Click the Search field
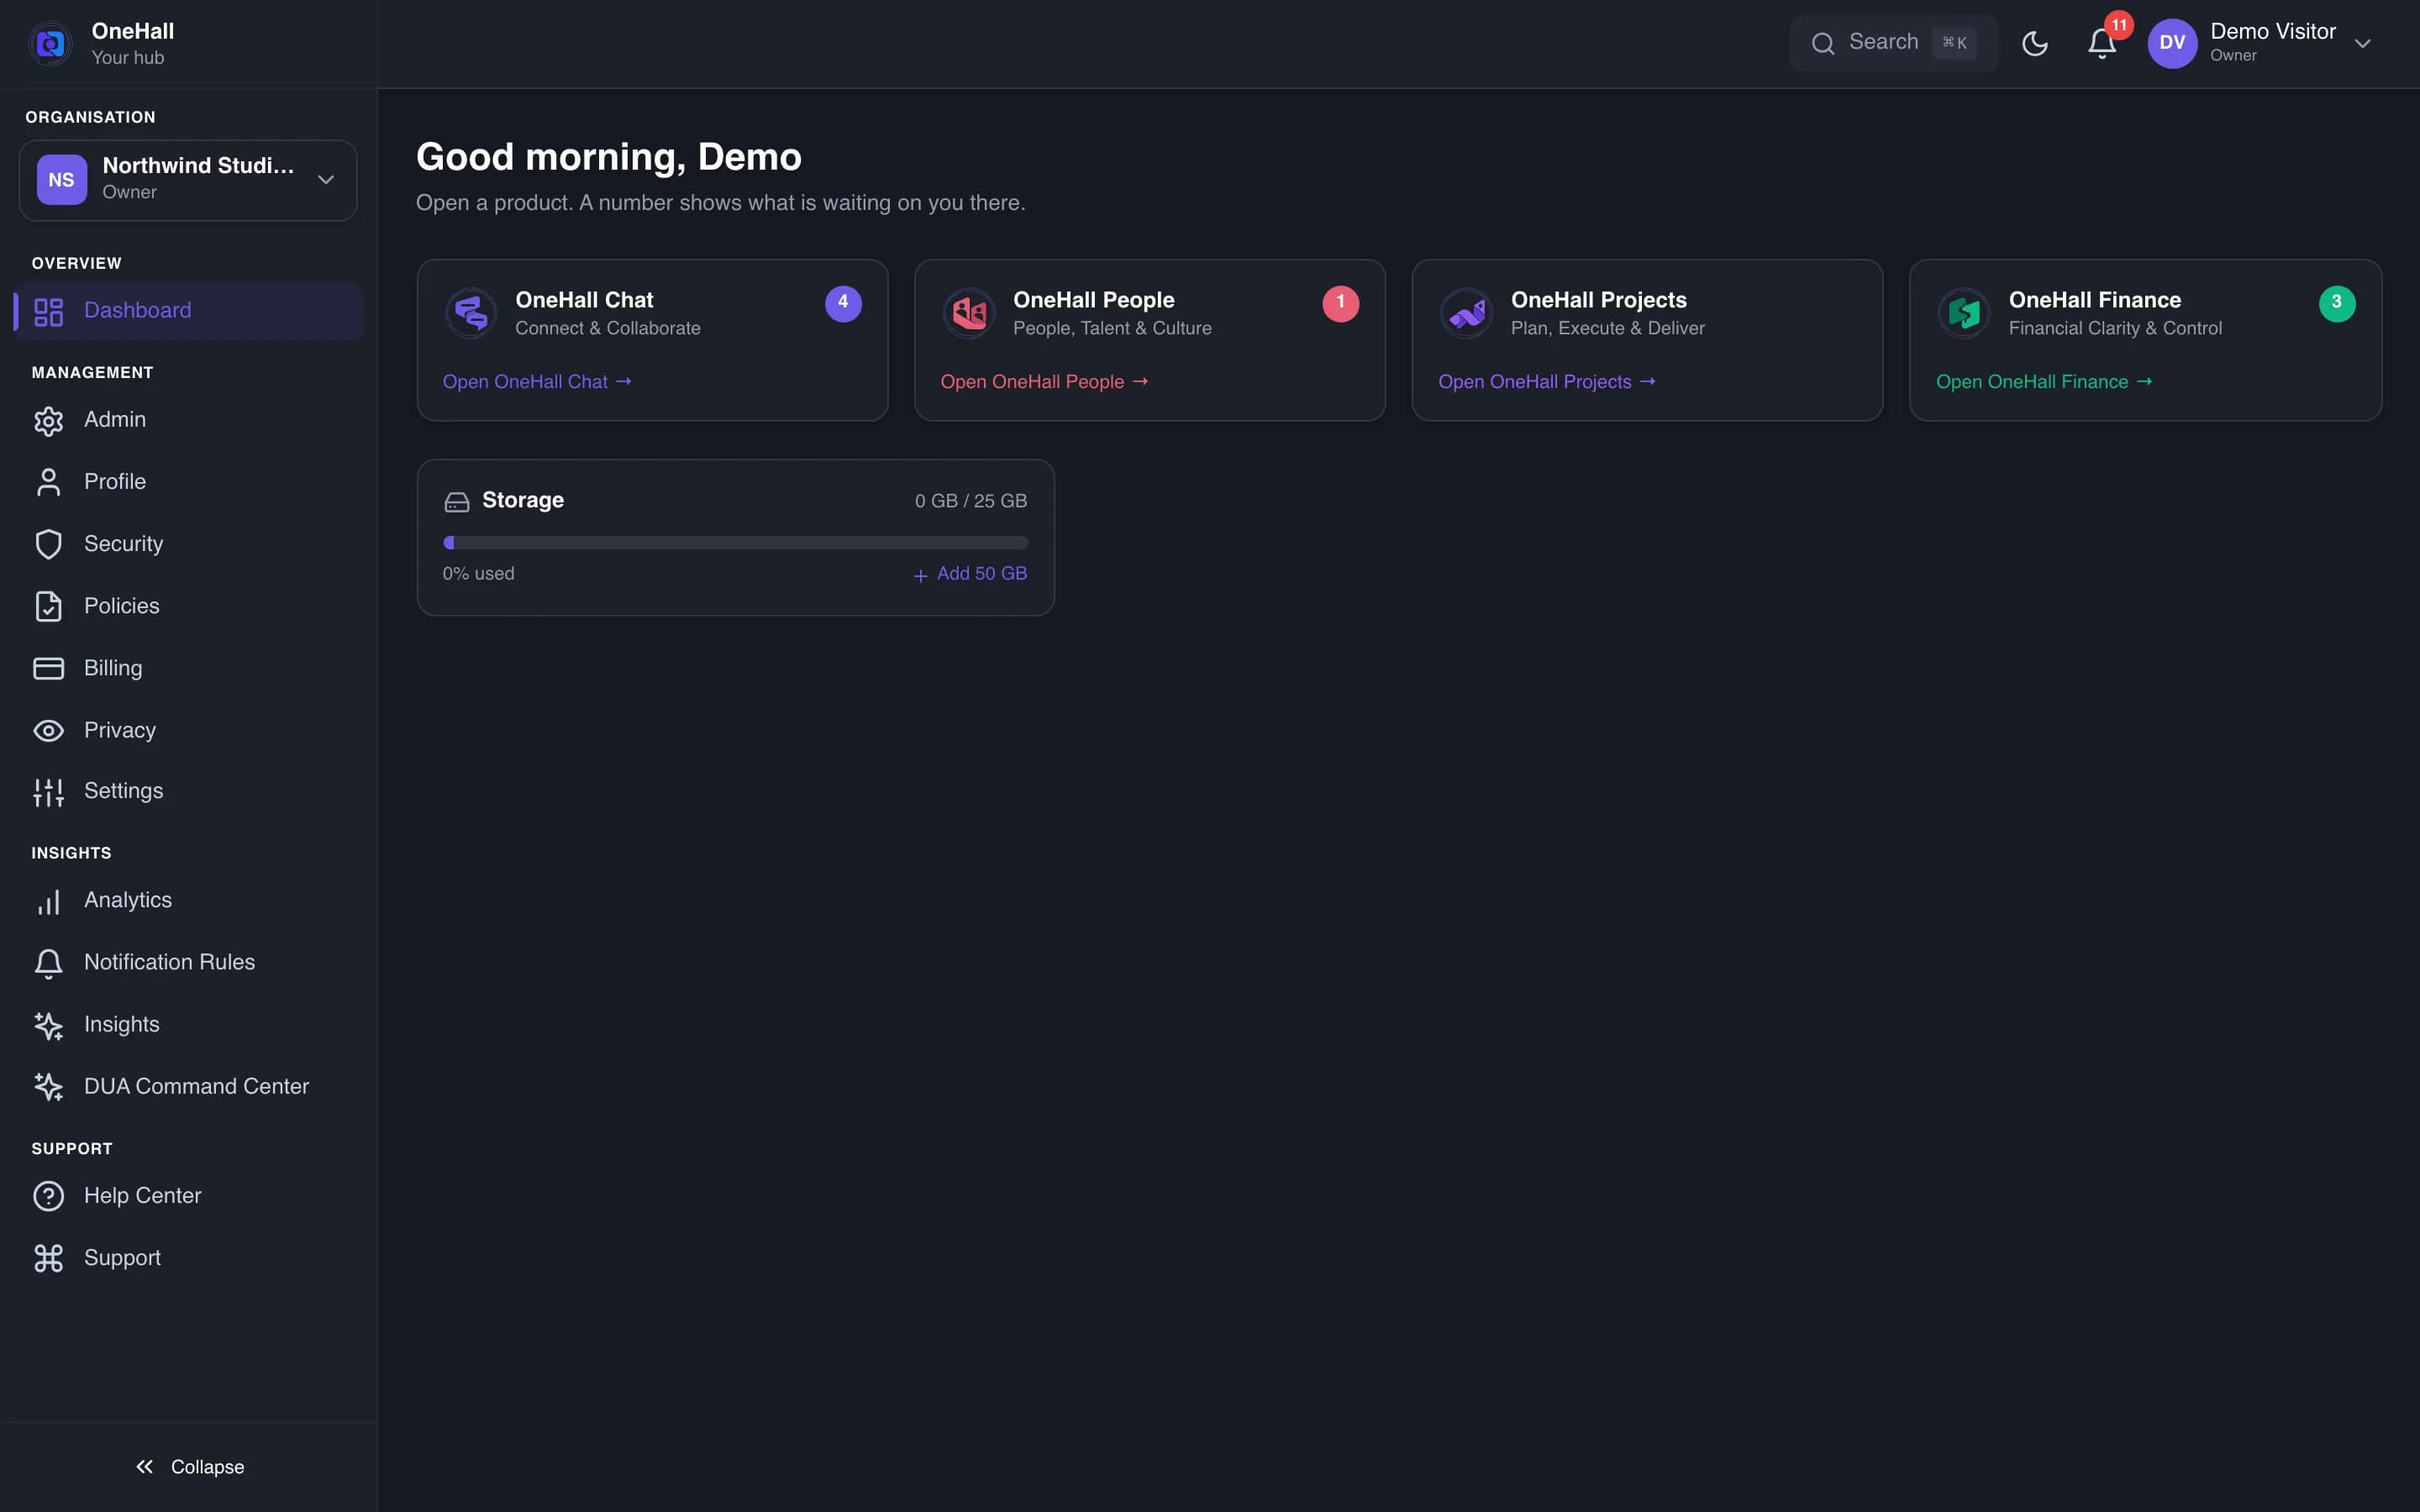This screenshot has height=1512, width=2420. click(x=1893, y=43)
